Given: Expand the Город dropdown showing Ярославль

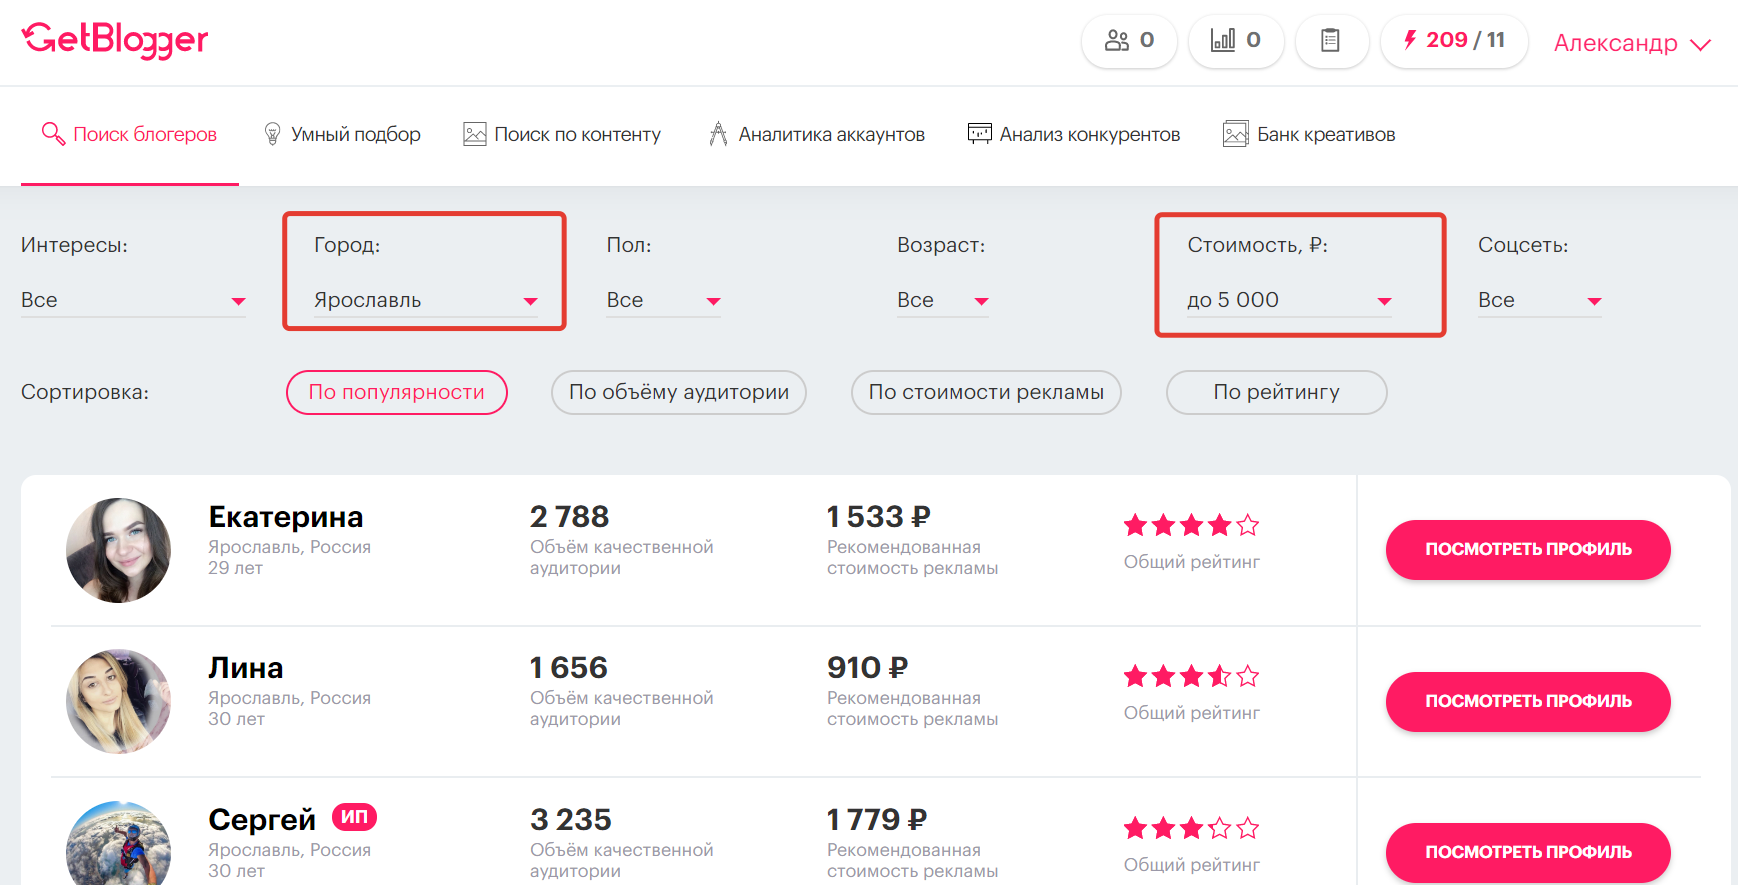Looking at the screenshot, I should 426,300.
